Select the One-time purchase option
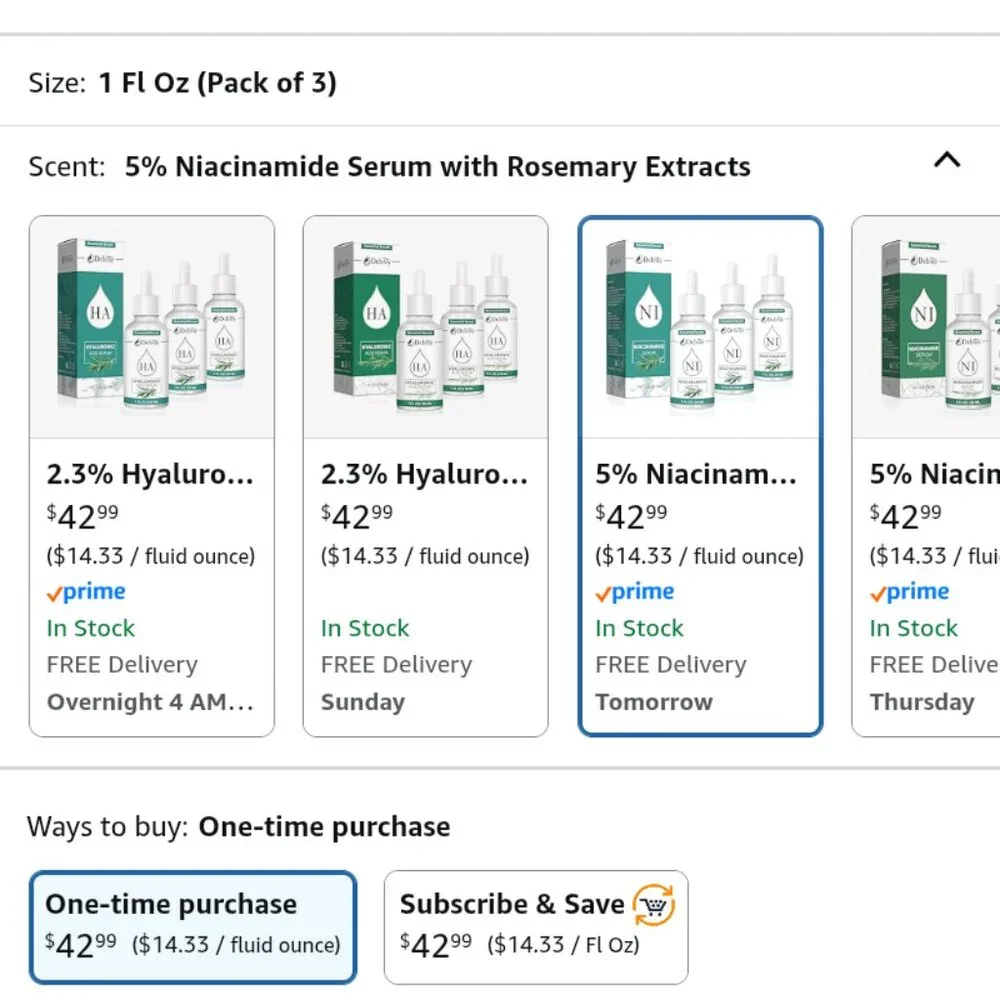 [x=193, y=926]
